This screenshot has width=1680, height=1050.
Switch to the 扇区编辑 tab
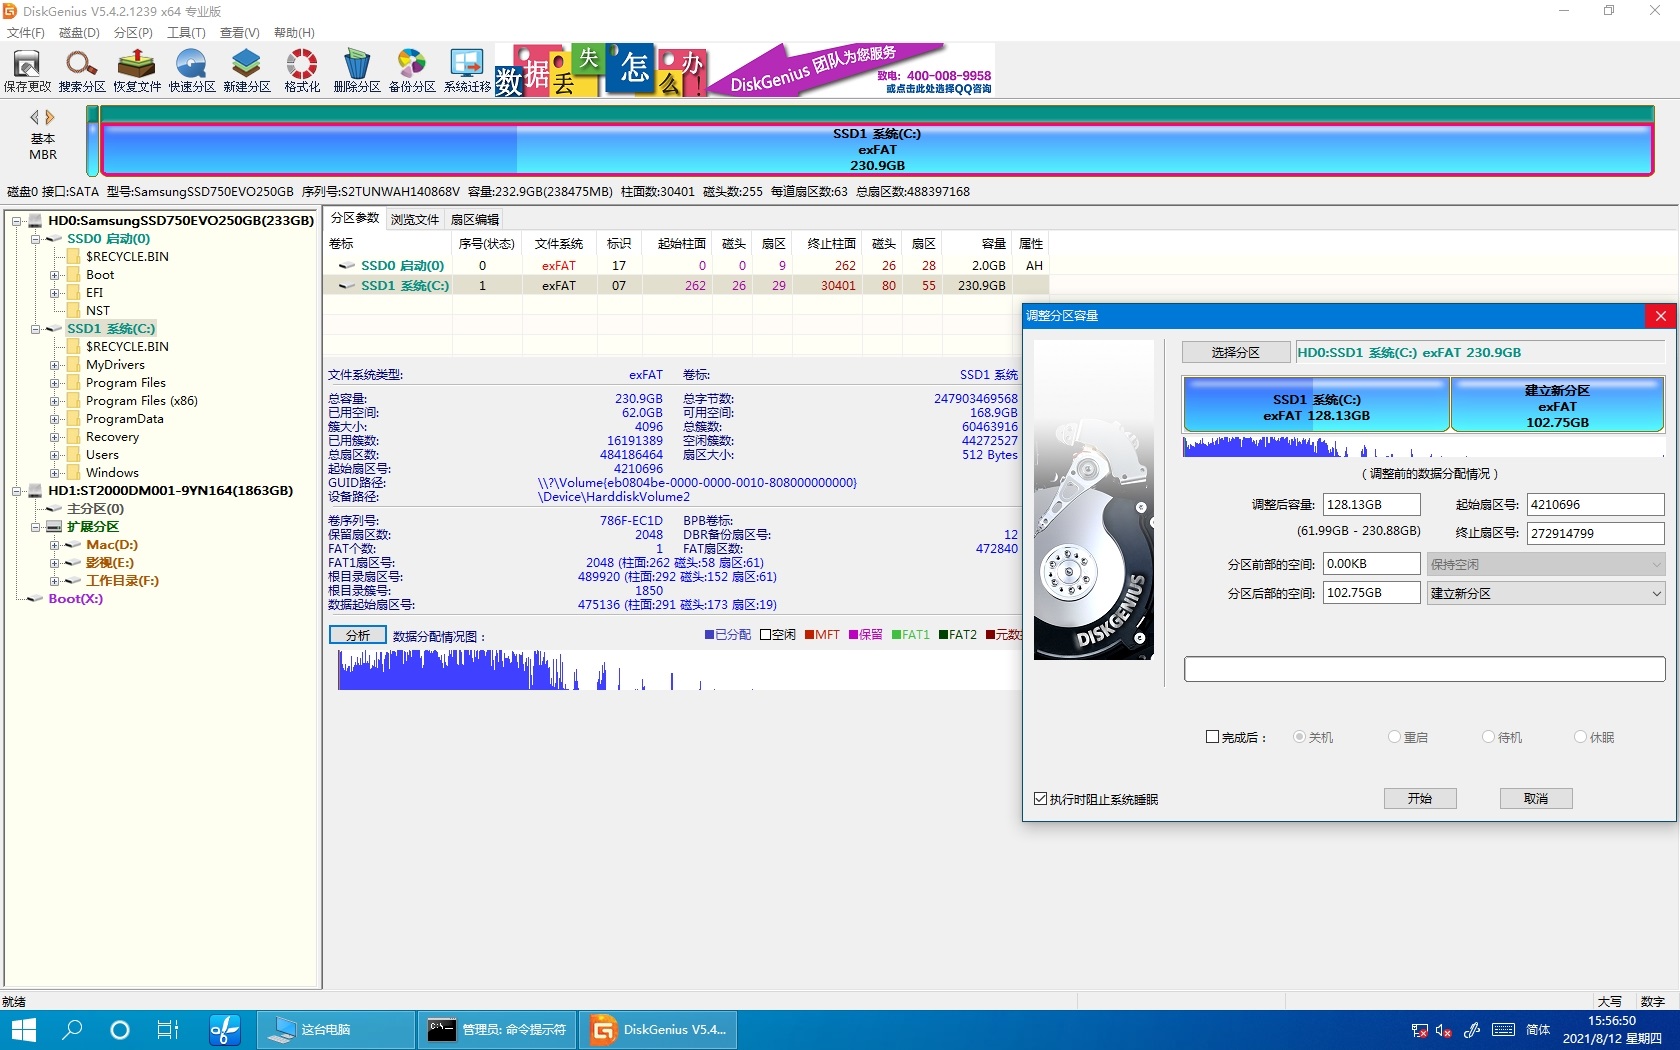[x=475, y=219]
